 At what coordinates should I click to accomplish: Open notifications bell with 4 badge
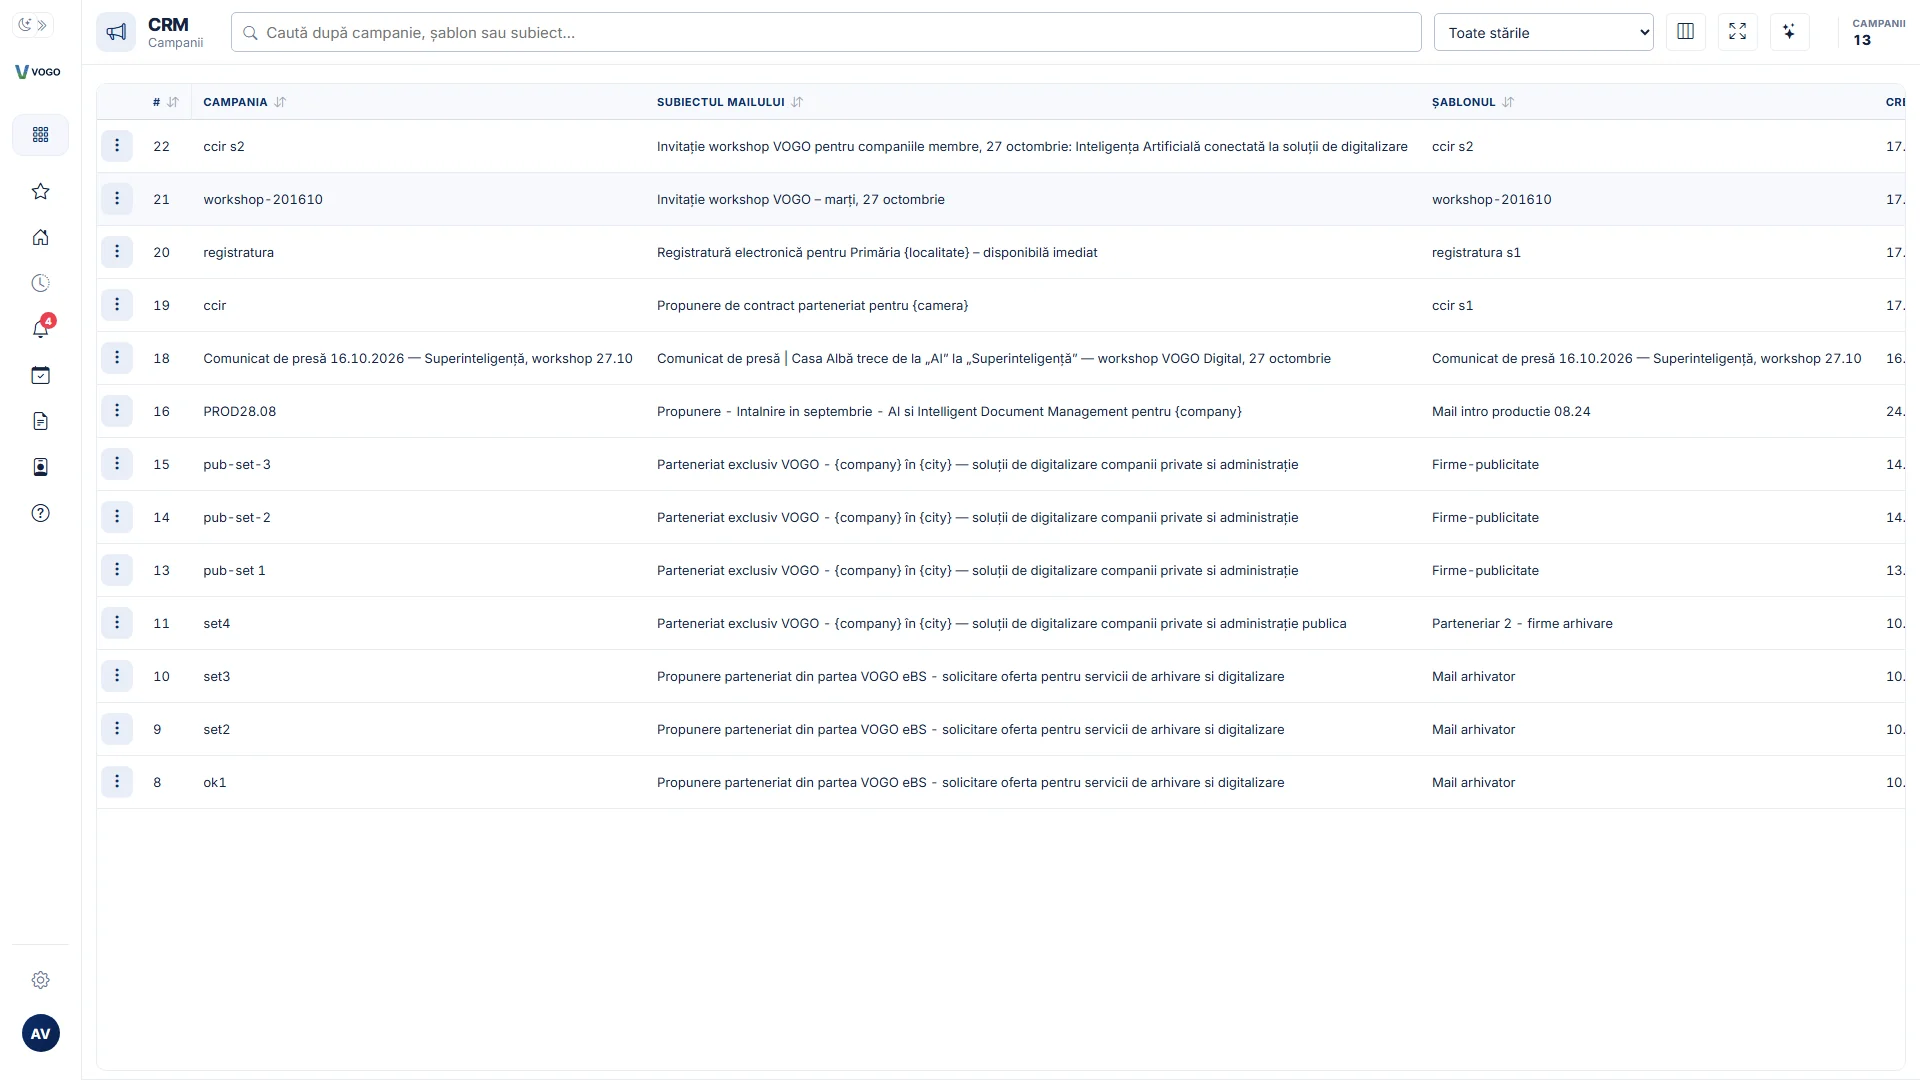point(40,329)
